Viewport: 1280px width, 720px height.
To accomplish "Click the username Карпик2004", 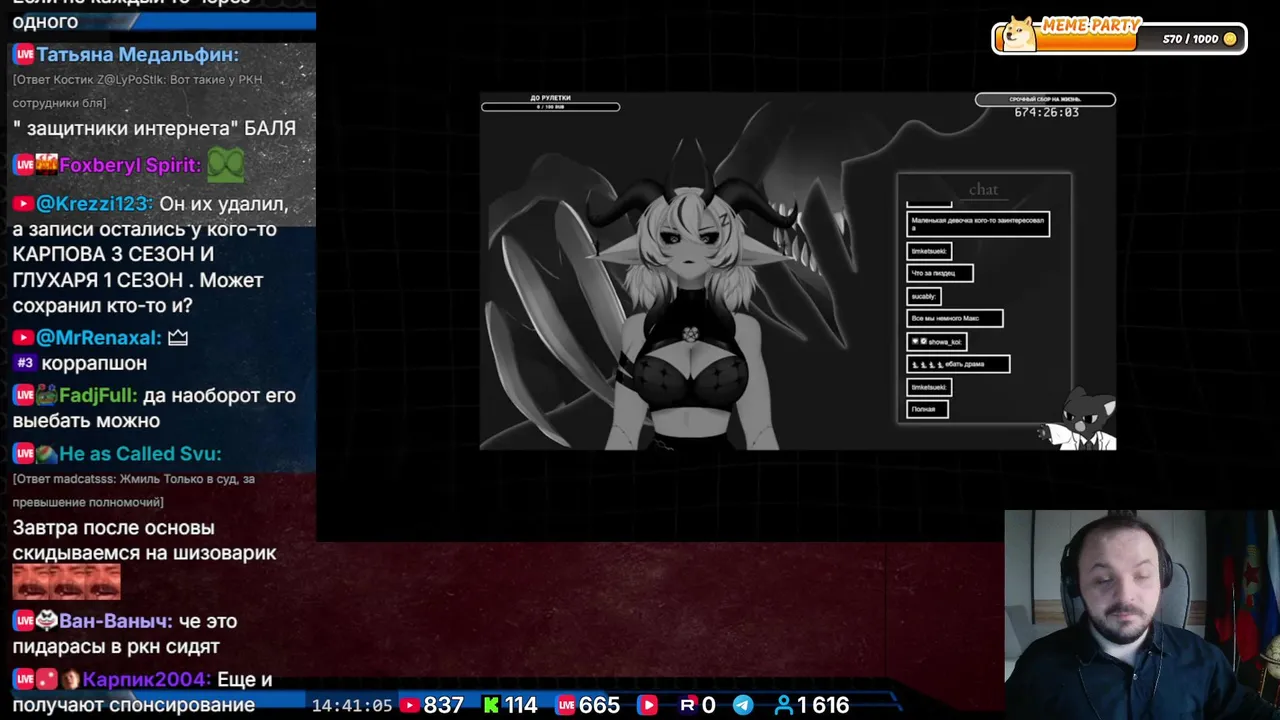I will (x=147, y=680).
